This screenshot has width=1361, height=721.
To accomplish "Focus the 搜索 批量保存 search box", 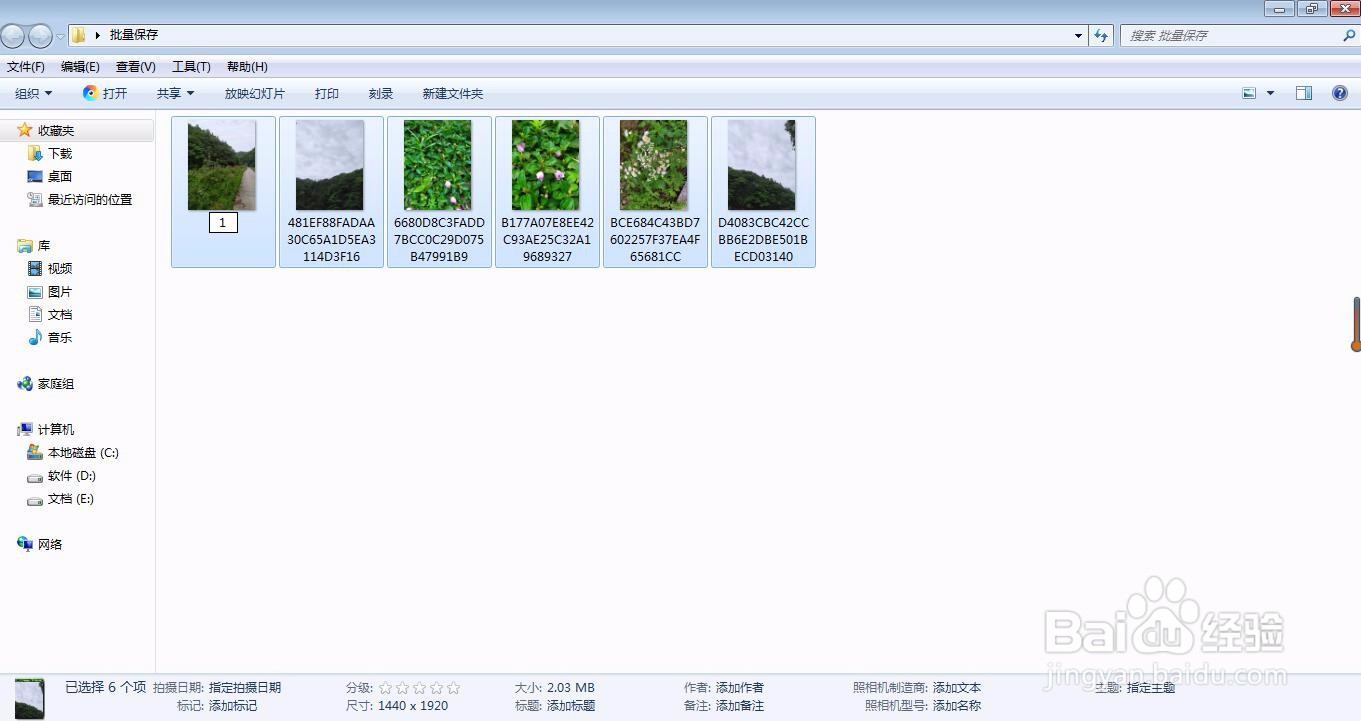I will point(1230,36).
